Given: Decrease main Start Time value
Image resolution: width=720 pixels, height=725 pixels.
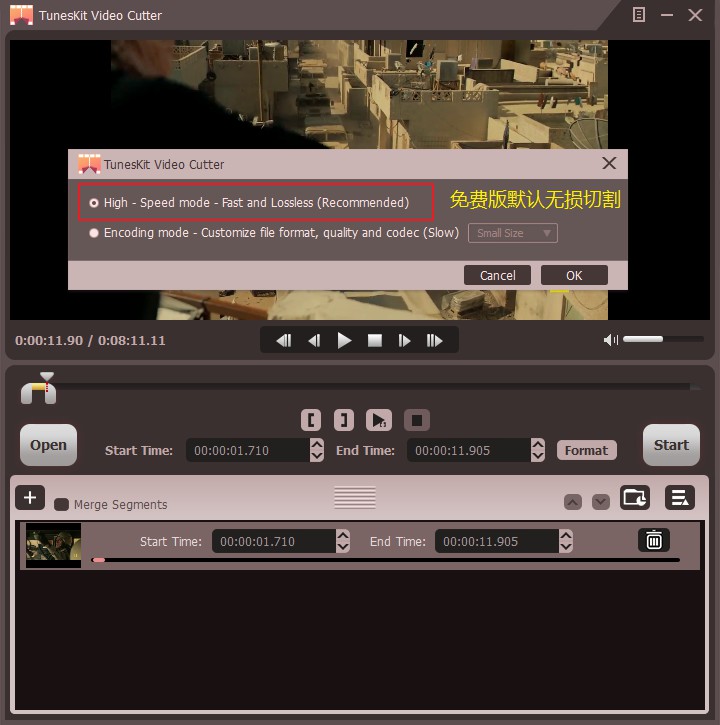Looking at the screenshot, I should coord(317,456).
